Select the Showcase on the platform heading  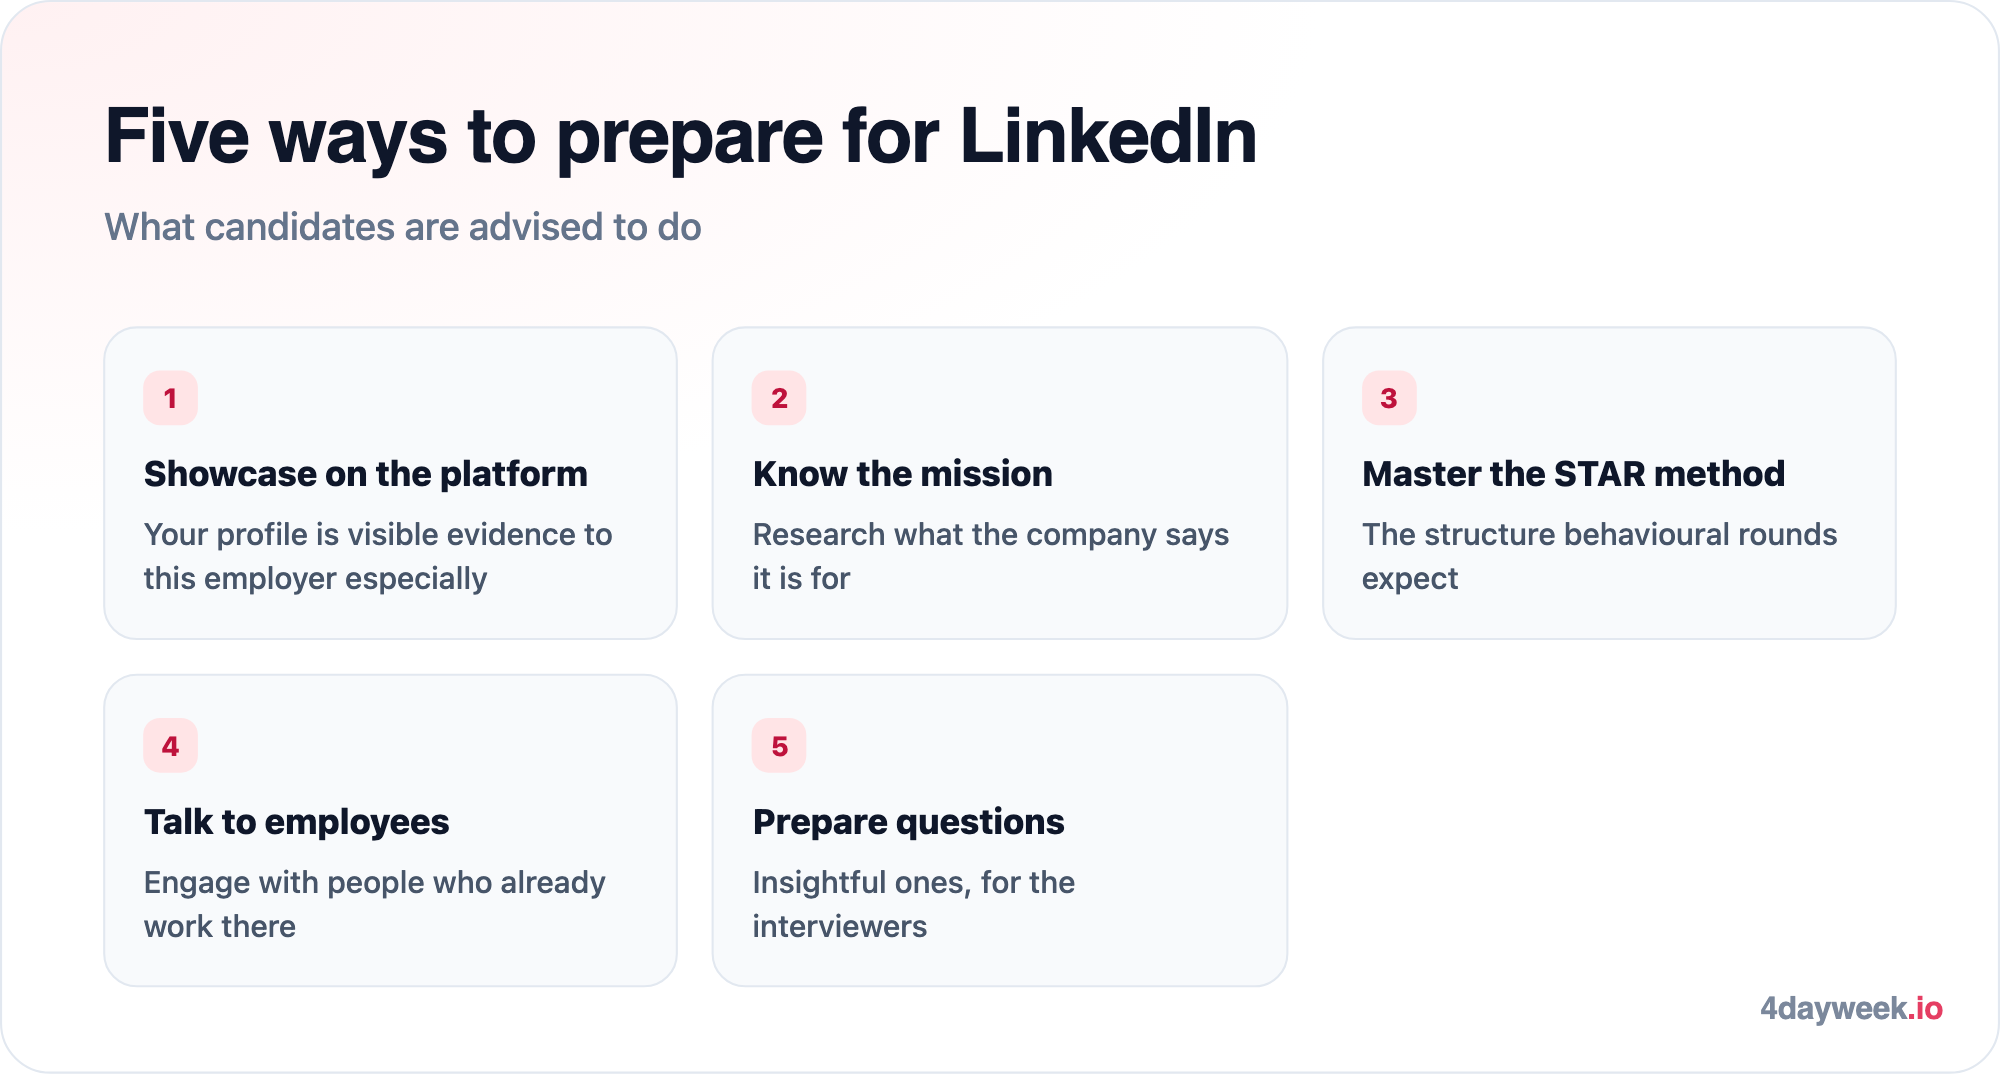pos(366,474)
